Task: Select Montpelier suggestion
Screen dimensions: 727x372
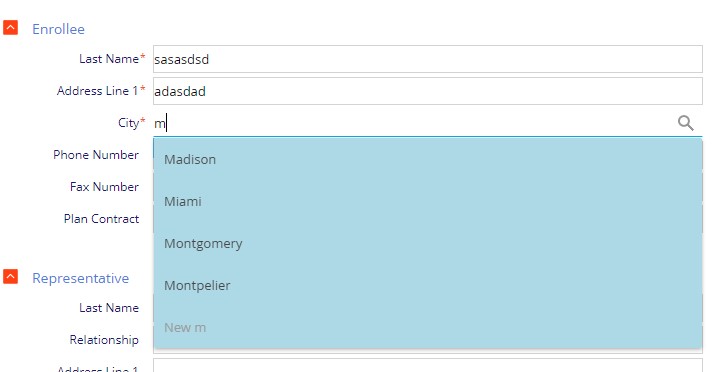Action: tap(427, 285)
